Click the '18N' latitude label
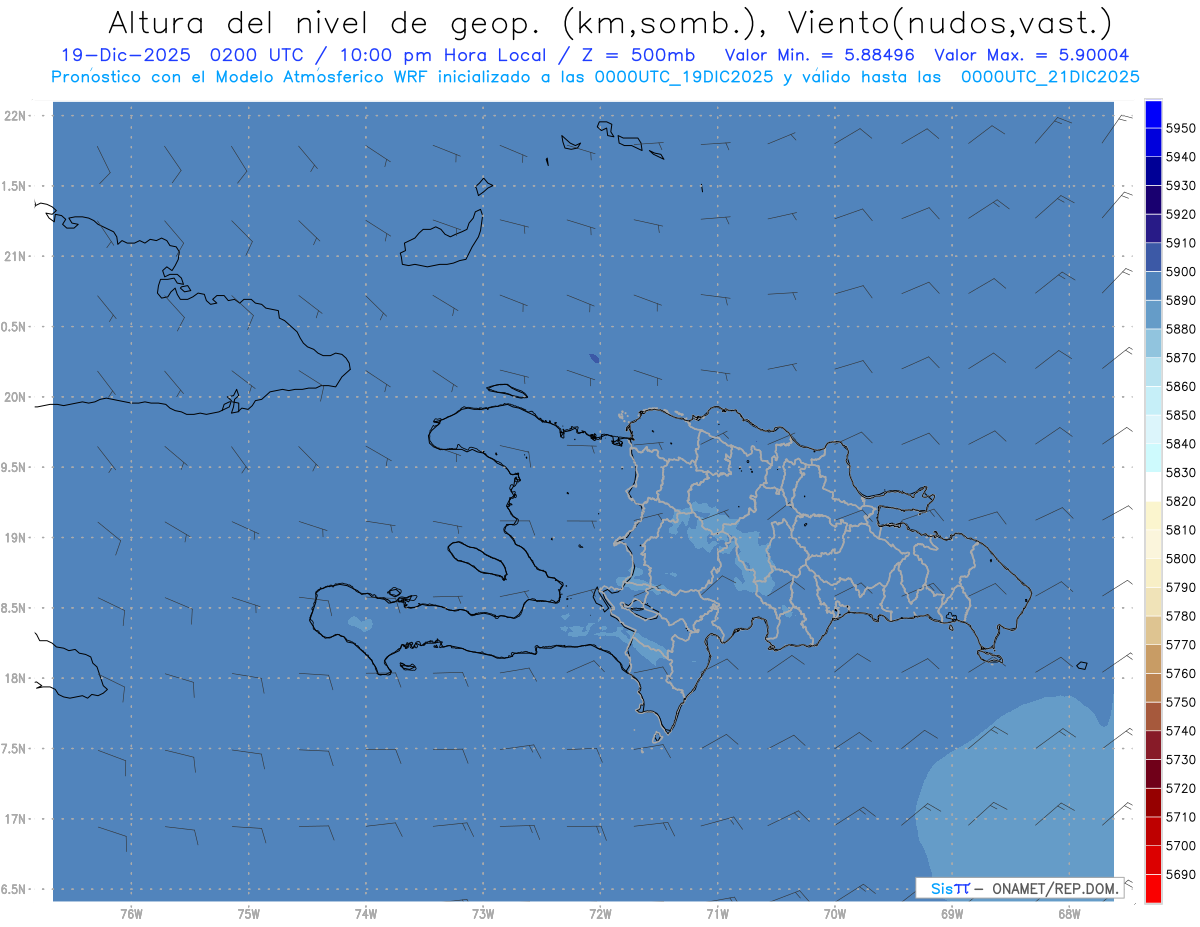This screenshot has height=927, width=1200. coord(16,678)
